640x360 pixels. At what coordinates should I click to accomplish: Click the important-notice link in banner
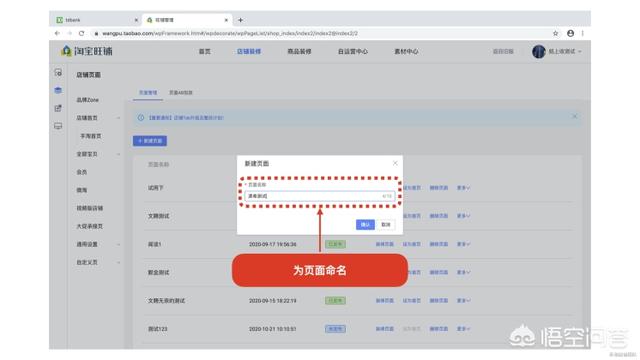[186, 118]
